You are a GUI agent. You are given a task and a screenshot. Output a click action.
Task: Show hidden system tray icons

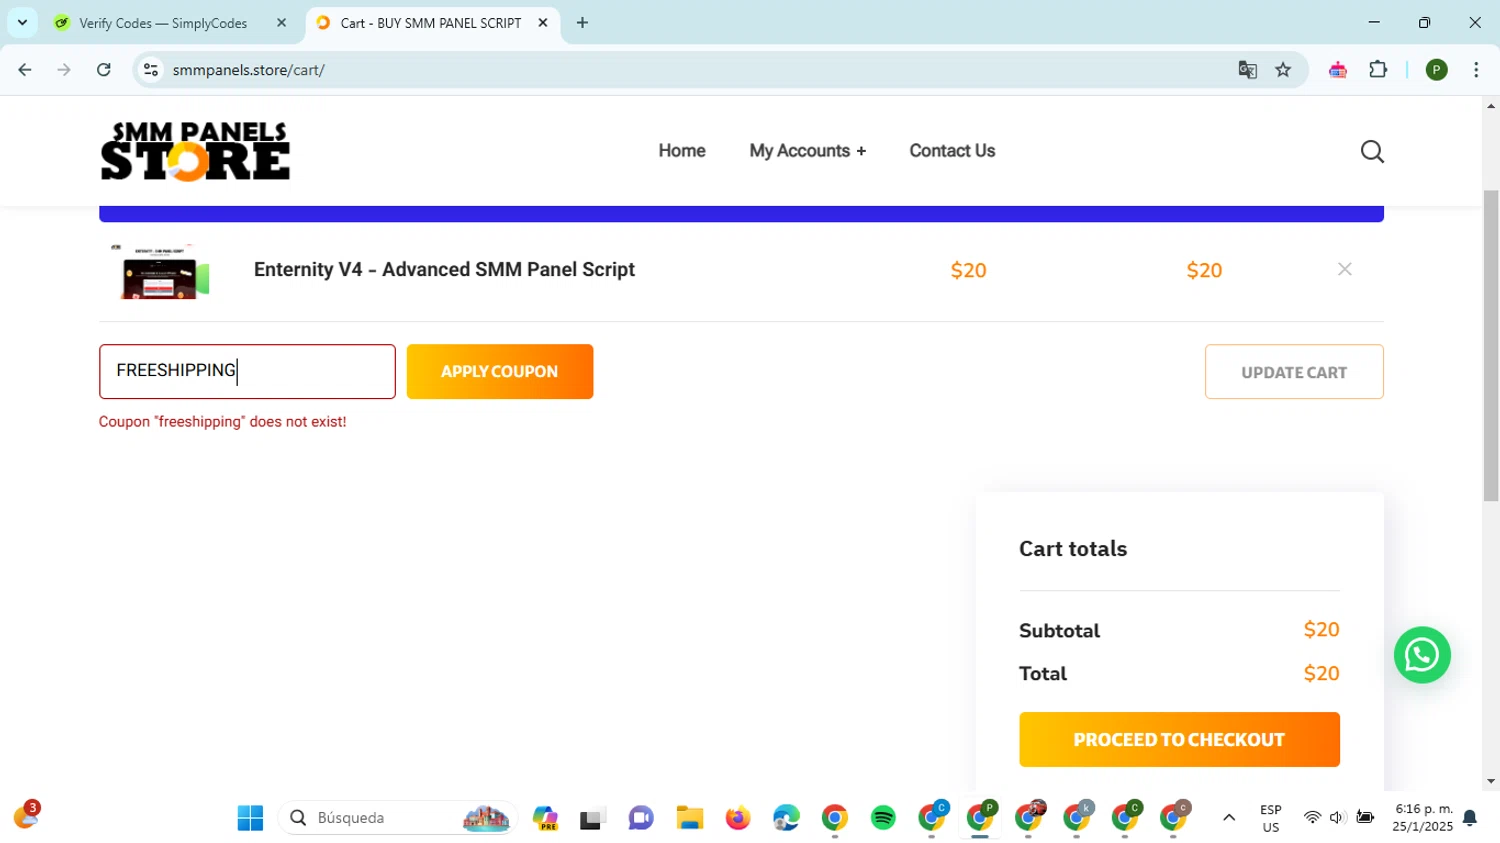coord(1229,818)
